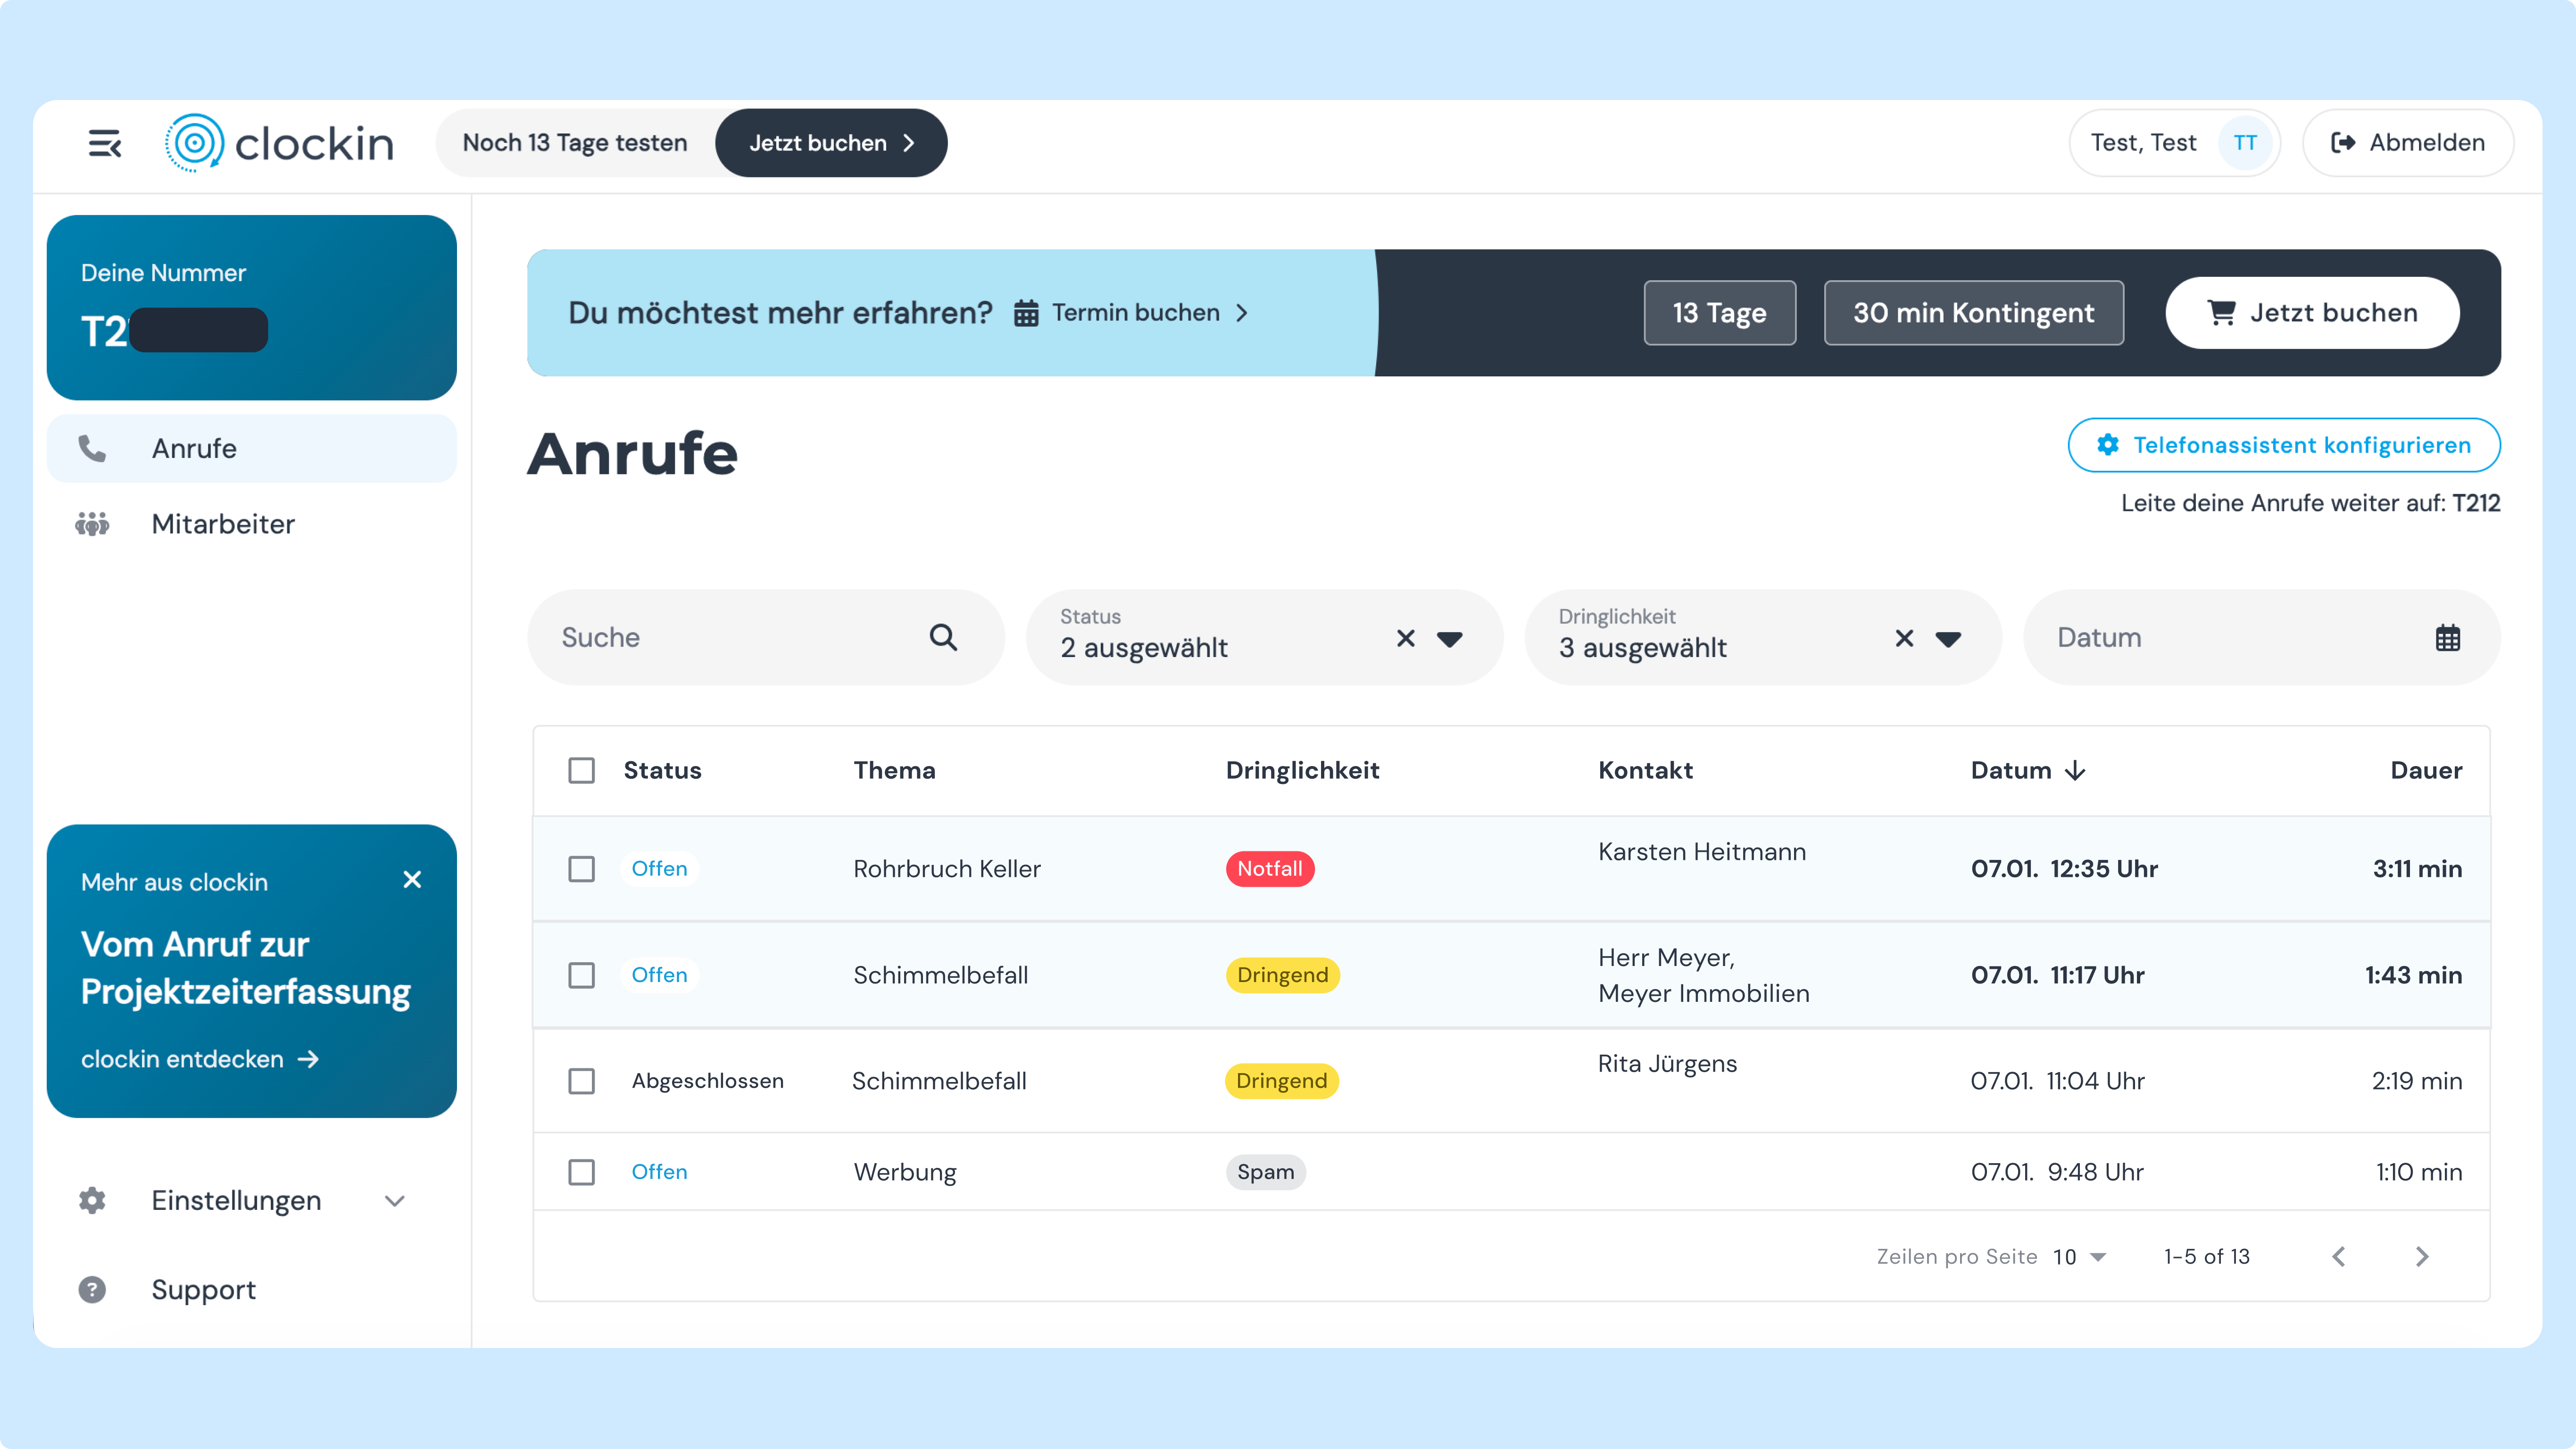Go to the previous page of calls
Screen dimensions: 2576x1449
click(2339, 1256)
